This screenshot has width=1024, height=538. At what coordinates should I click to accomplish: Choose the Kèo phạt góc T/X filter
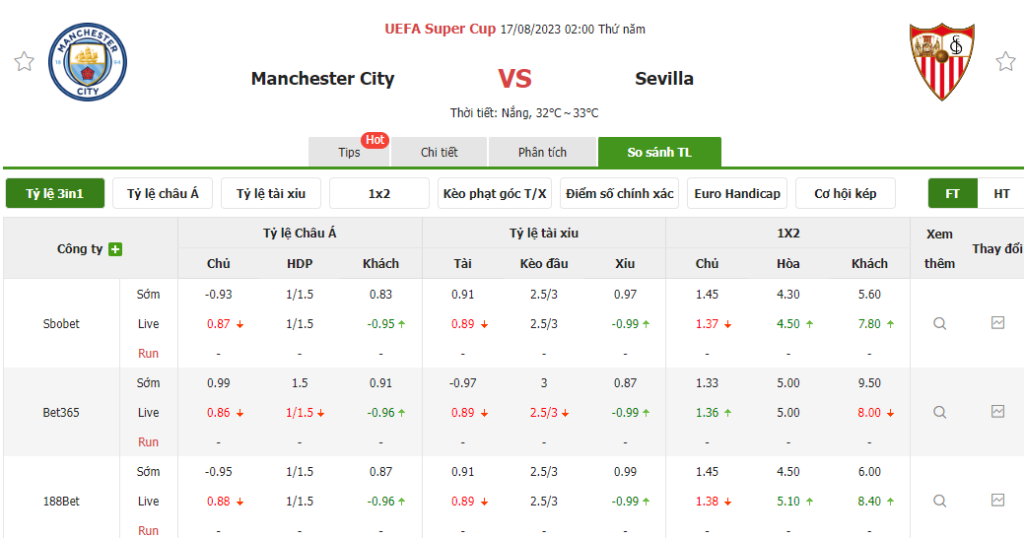[x=494, y=193]
